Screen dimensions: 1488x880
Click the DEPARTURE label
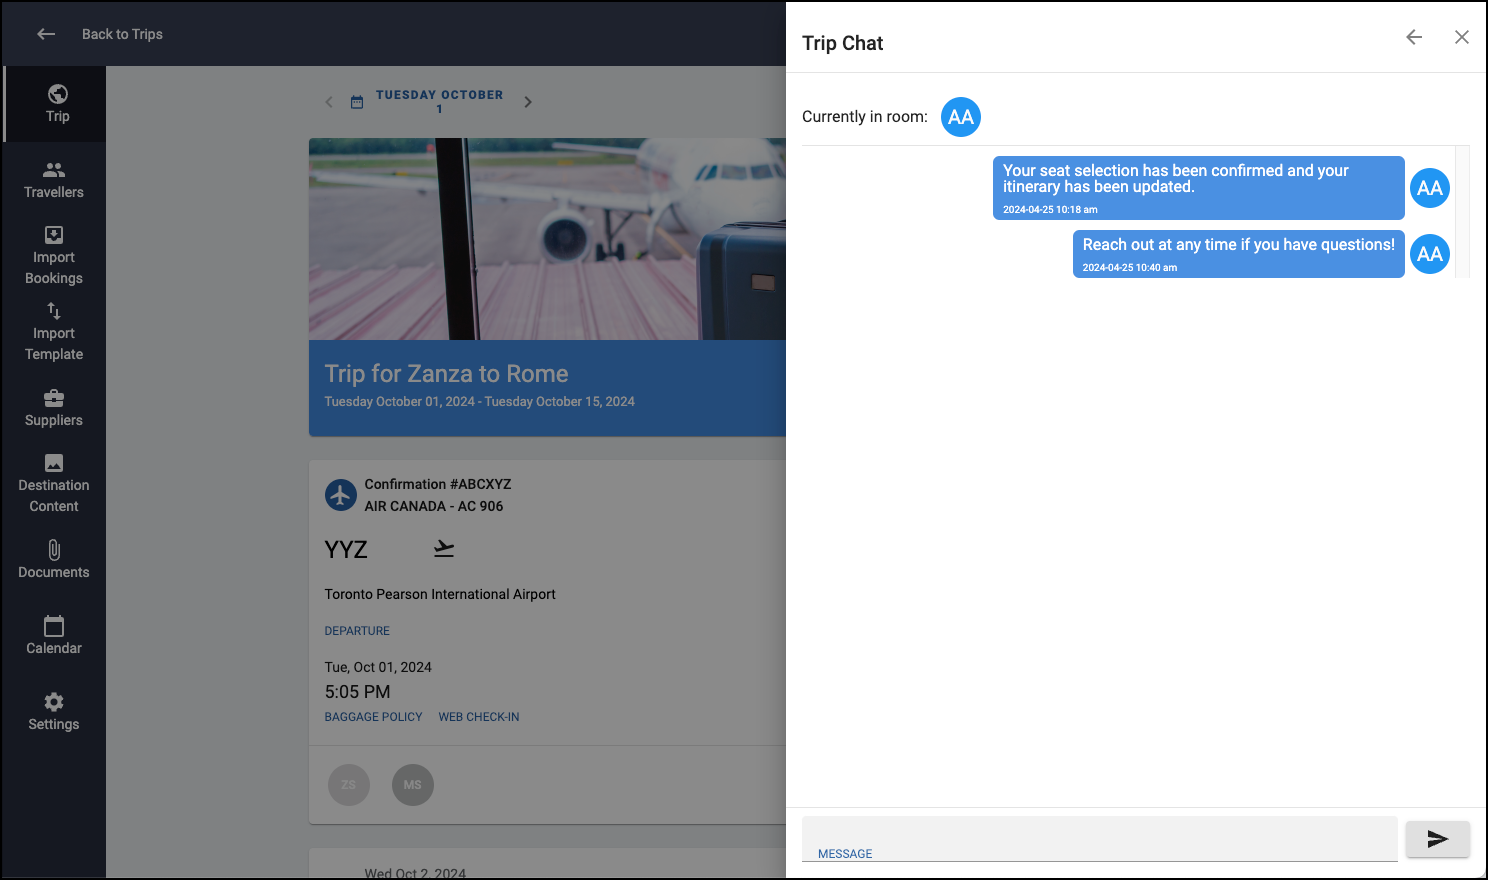357,631
